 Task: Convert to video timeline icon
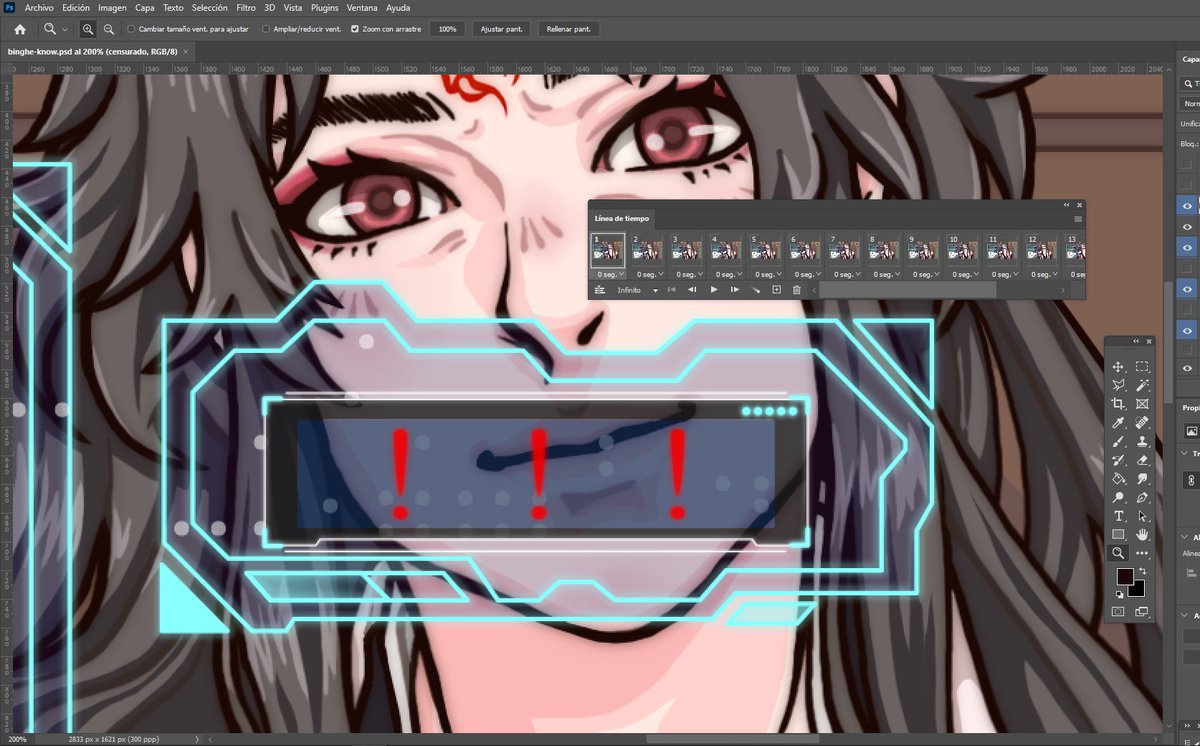[x=600, y=290]
